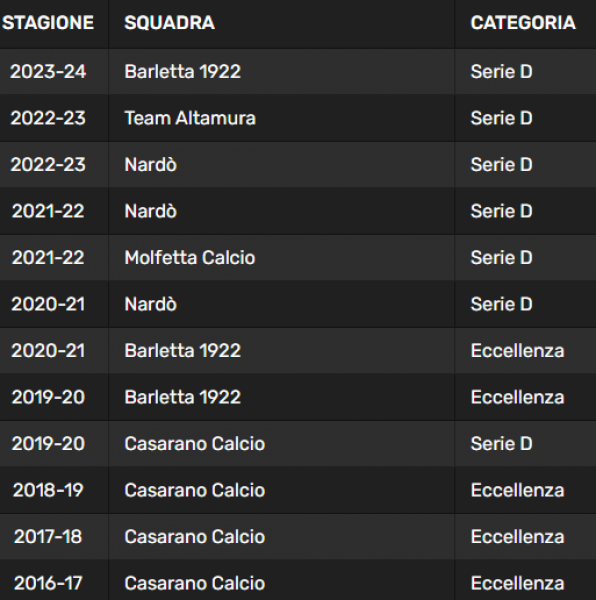
Task: Select Casarano Calcio in the 2017-18 row
Action: coord(194,537)
